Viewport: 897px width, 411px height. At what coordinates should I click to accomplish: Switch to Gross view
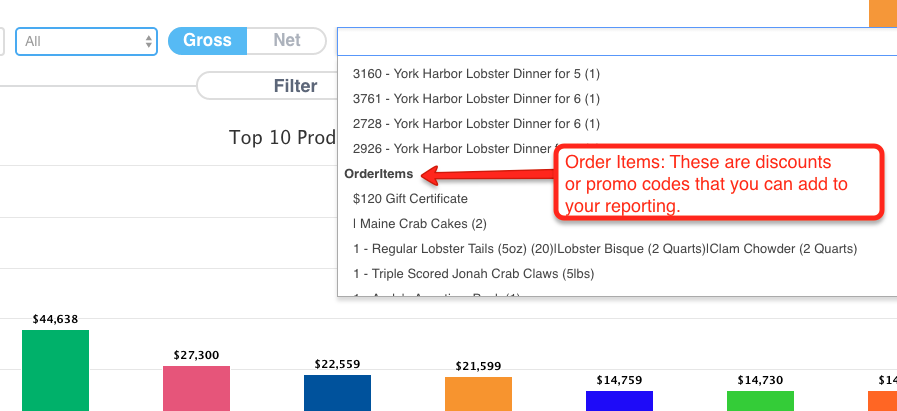click(207, 41)
